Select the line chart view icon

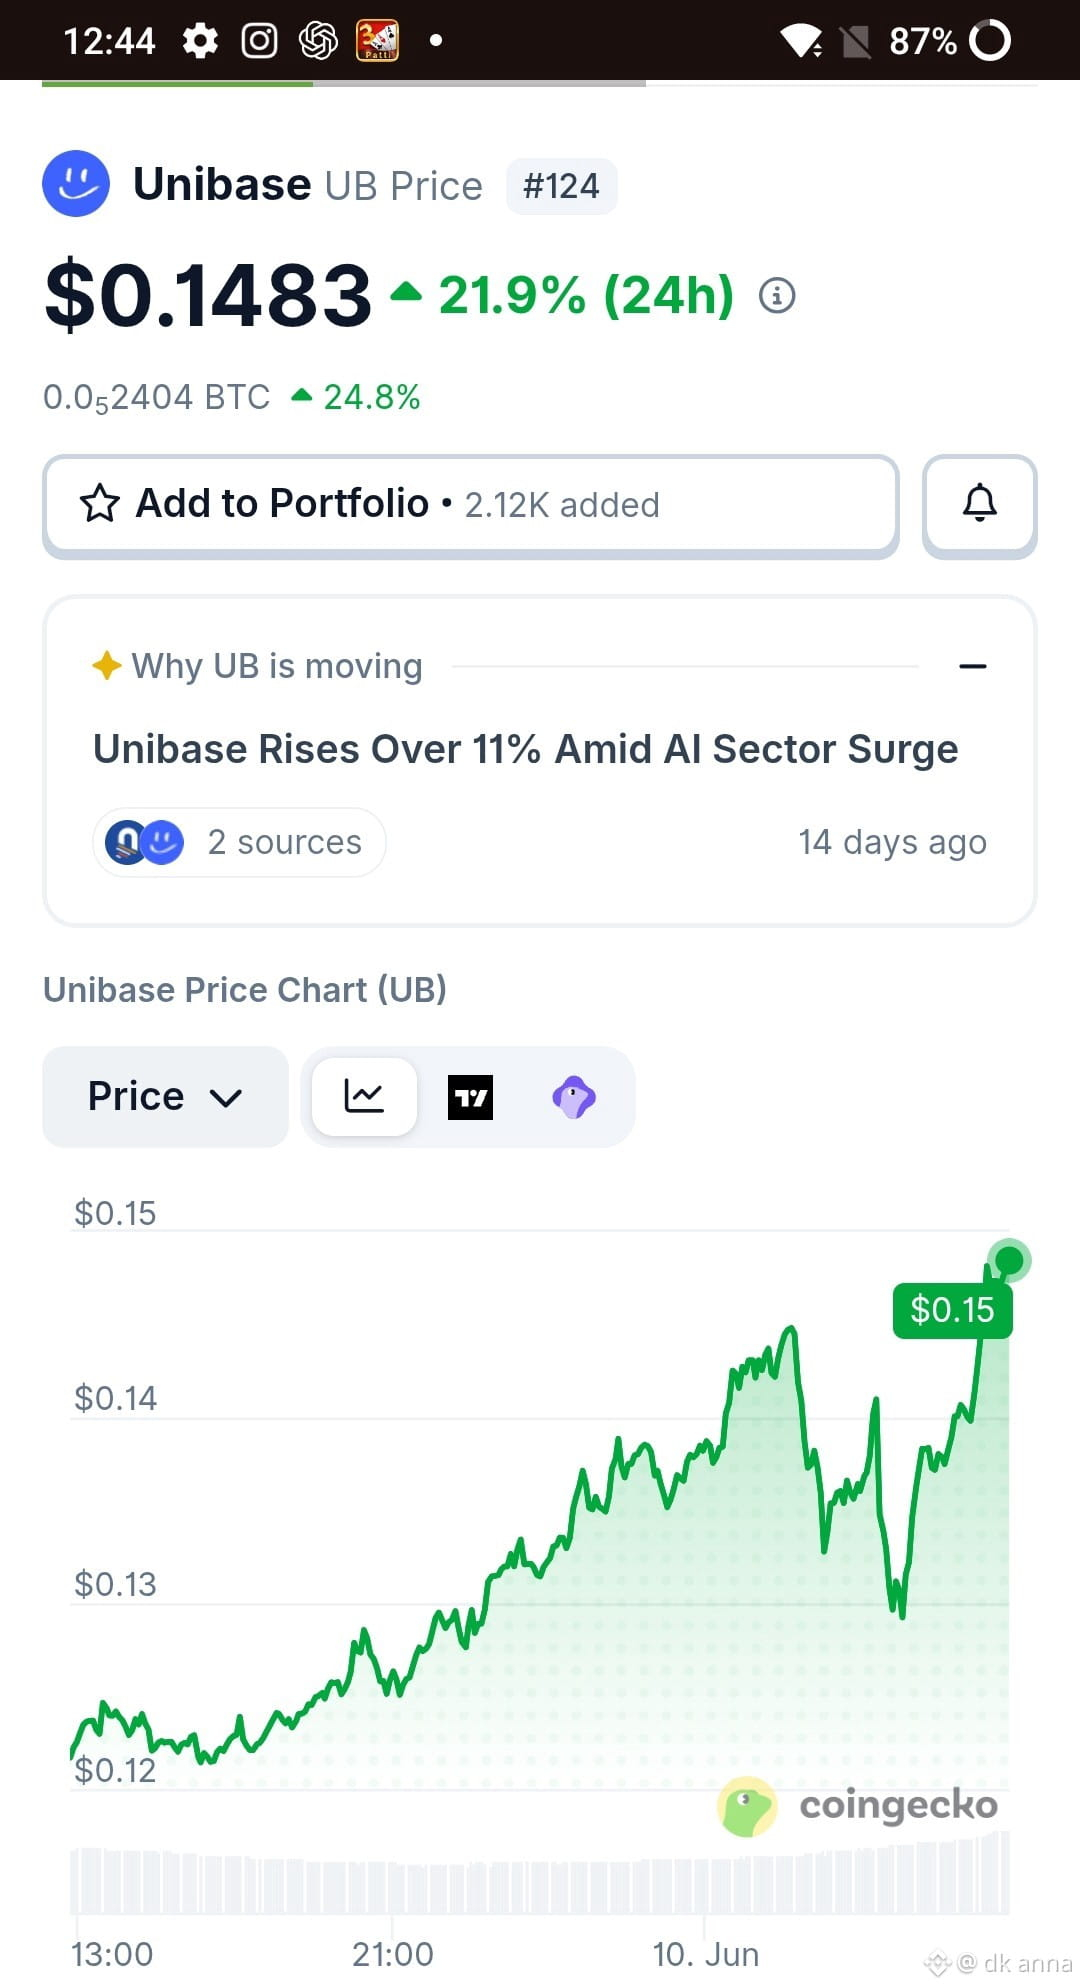(x=364, y=1097)
